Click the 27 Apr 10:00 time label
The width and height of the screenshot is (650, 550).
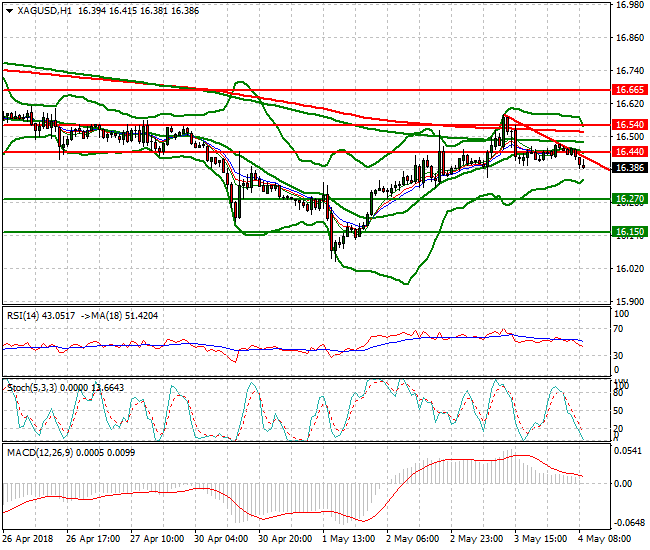(157, 539)
